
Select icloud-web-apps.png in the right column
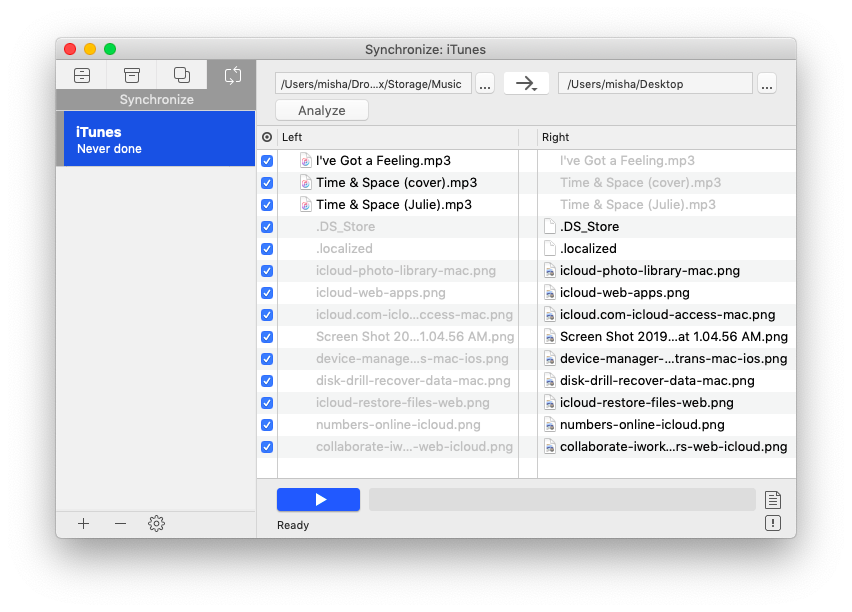coord(625,293)
